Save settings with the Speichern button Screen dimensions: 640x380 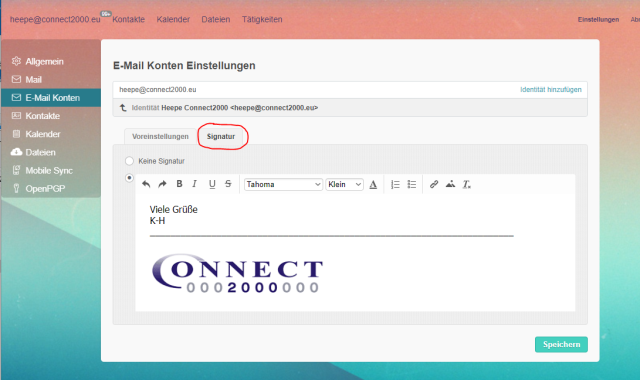tap(561, 344)
